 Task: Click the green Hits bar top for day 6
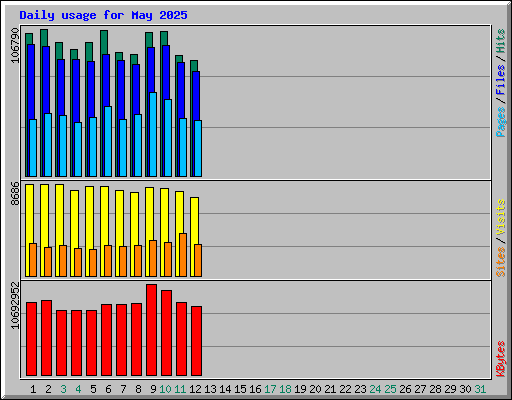[x=104, y=42]
